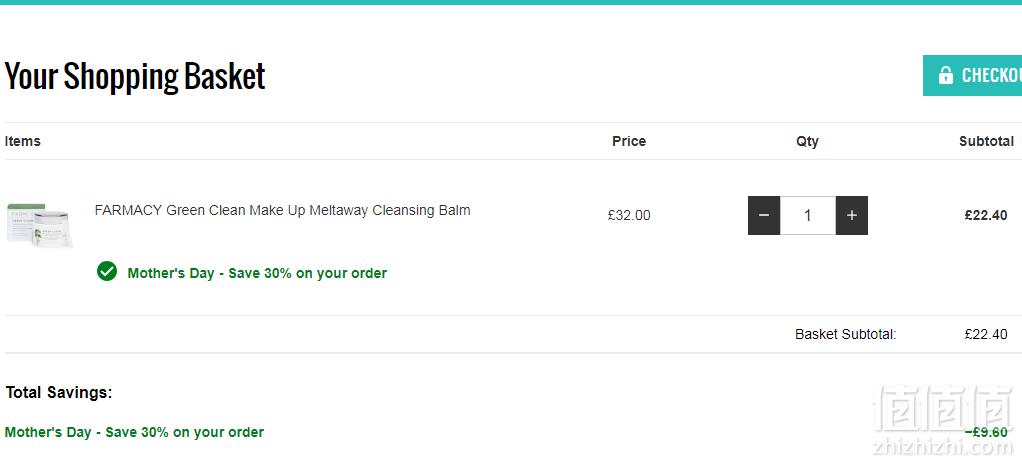Click the £32.00 item price
Image resolution: width=1022 pixels, height=464 pixels.
click(629, 216)
